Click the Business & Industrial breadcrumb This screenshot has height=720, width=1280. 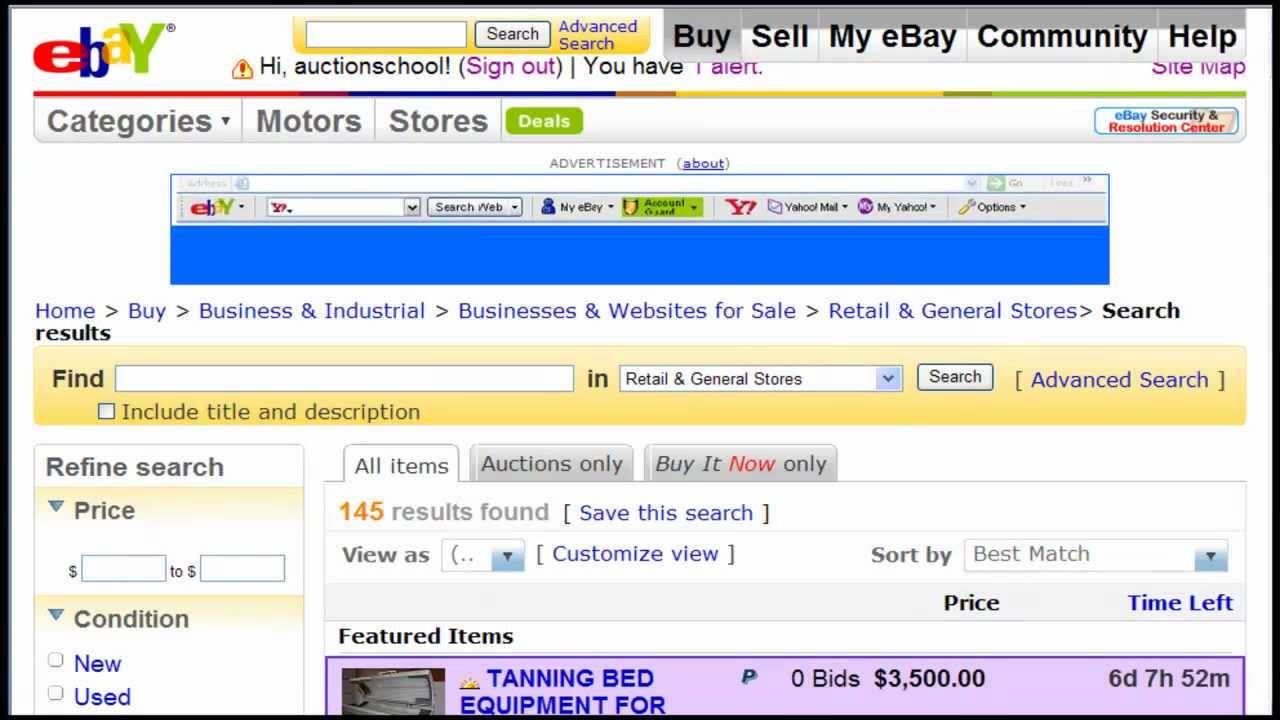312,311
